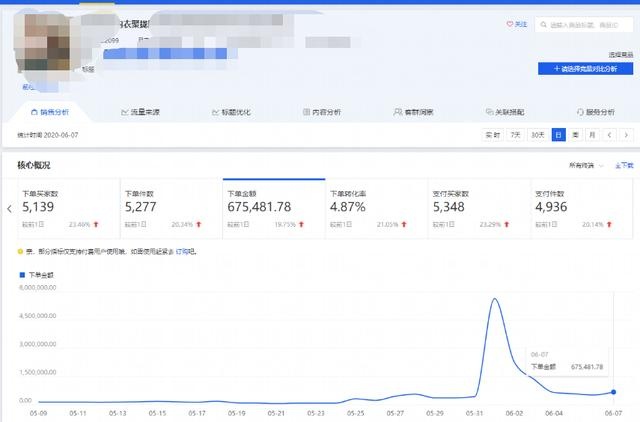The width and height of the screenshot is (640, 422).
Task: Click the value 5,348
Action: 449,207
